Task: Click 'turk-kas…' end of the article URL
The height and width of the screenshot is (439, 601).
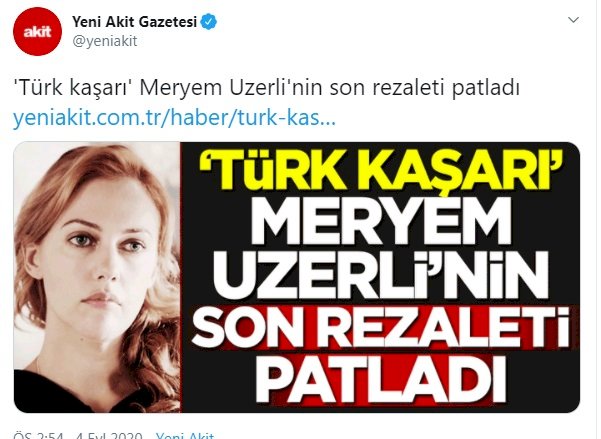Action: pos(286,117)
